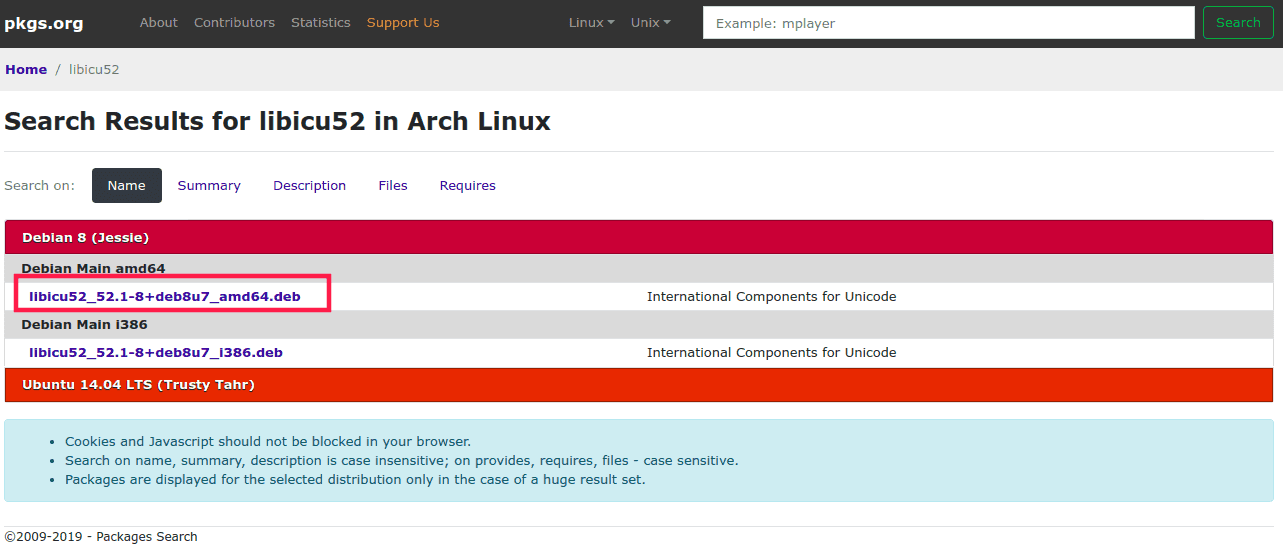Go to the Contributors page
Image resolution: width=1283 pixels, height=557 pixels.
234,23
